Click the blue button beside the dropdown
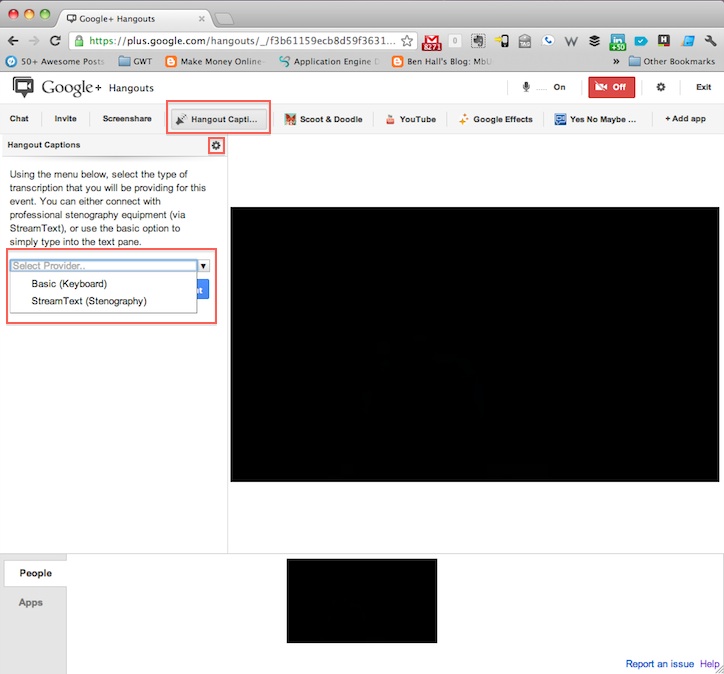The width and height of the screenshot is (724, 674). coord(203,289)
